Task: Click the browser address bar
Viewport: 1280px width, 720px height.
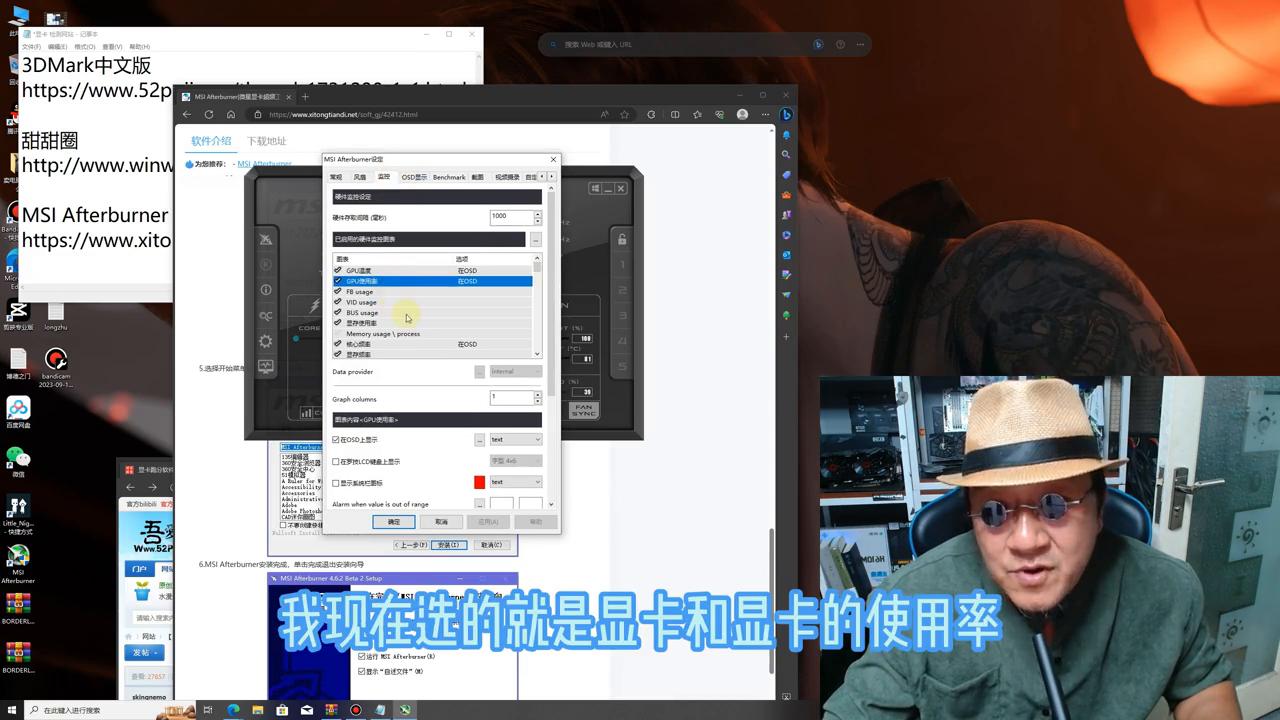Action: click(400, 114)
